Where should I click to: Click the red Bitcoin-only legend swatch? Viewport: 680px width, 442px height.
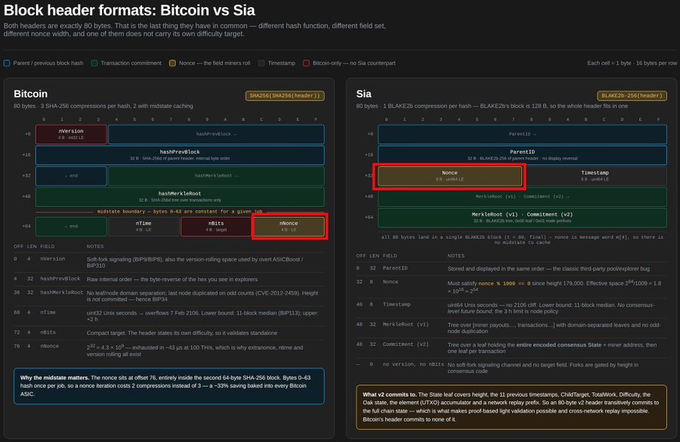[306, 63]
